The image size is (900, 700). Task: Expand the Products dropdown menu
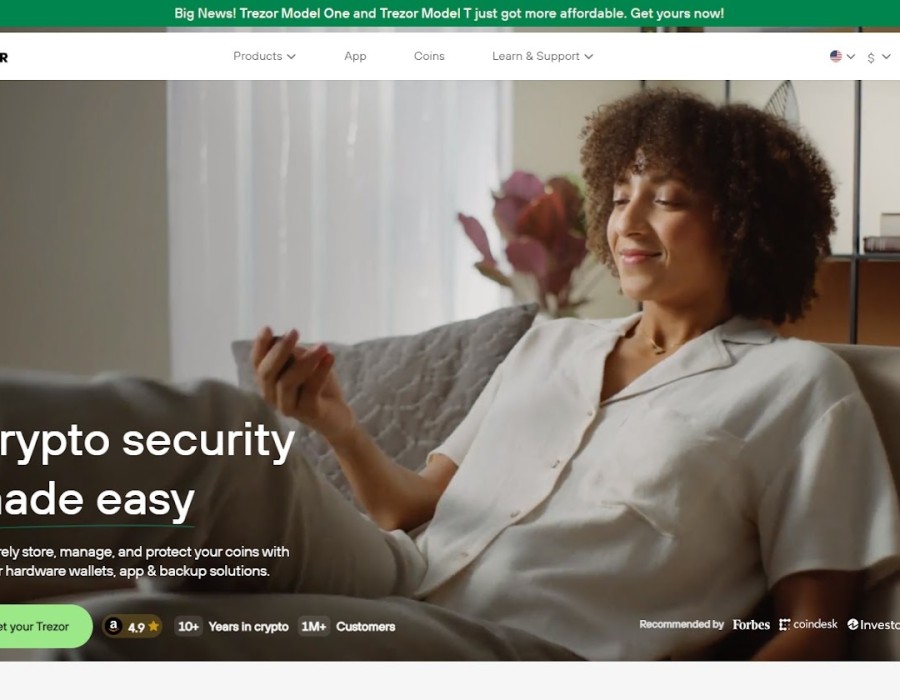[x=264, y=56]
